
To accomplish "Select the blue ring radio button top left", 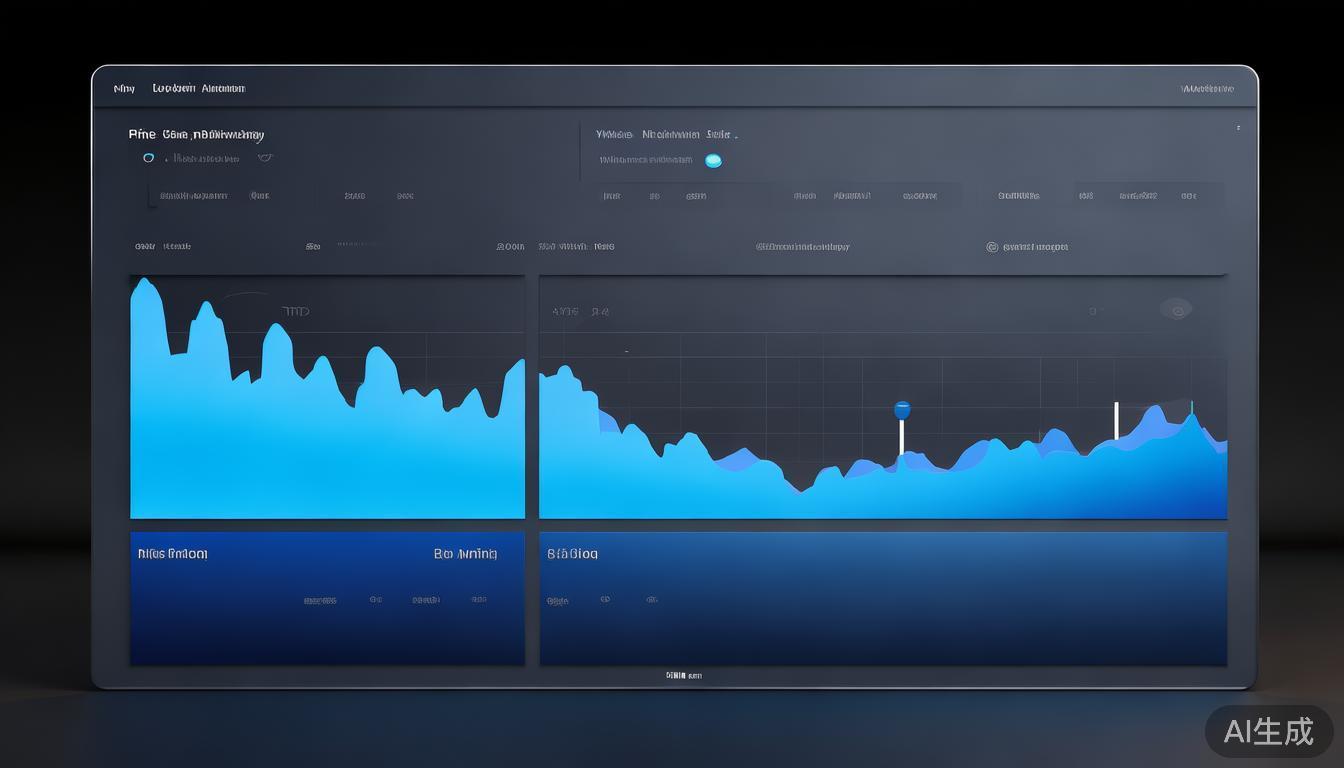I will [x=149, y=158].
